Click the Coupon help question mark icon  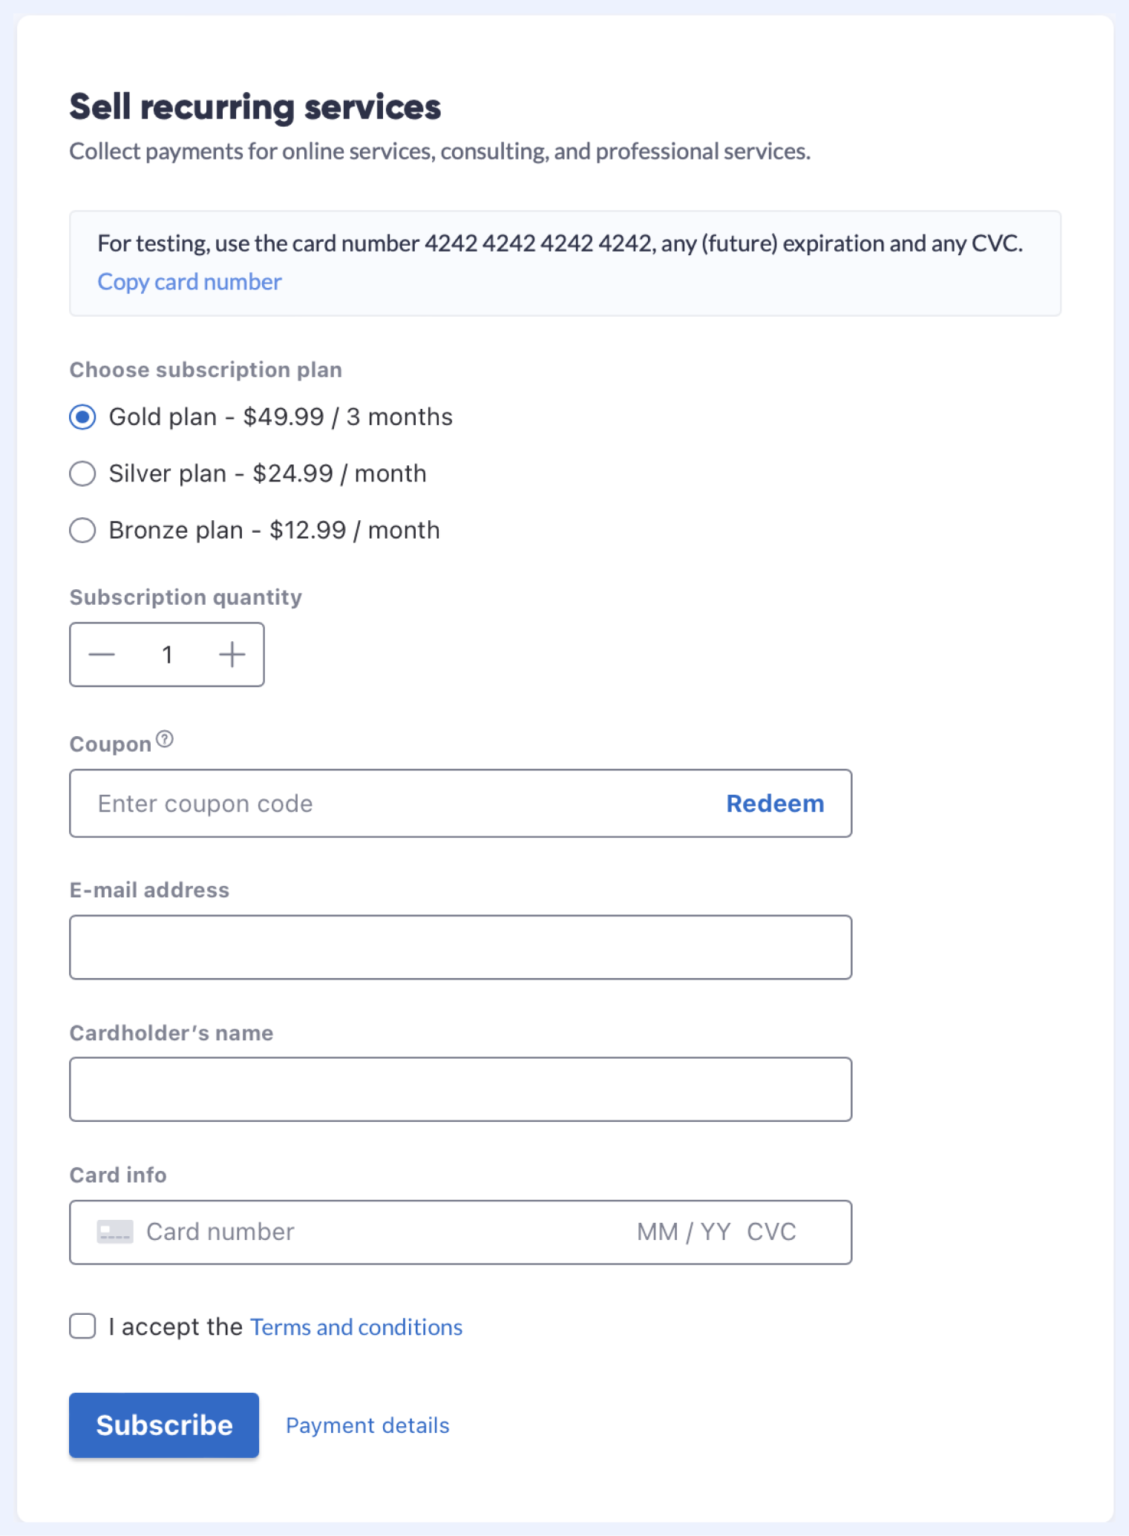pos(166,740)
